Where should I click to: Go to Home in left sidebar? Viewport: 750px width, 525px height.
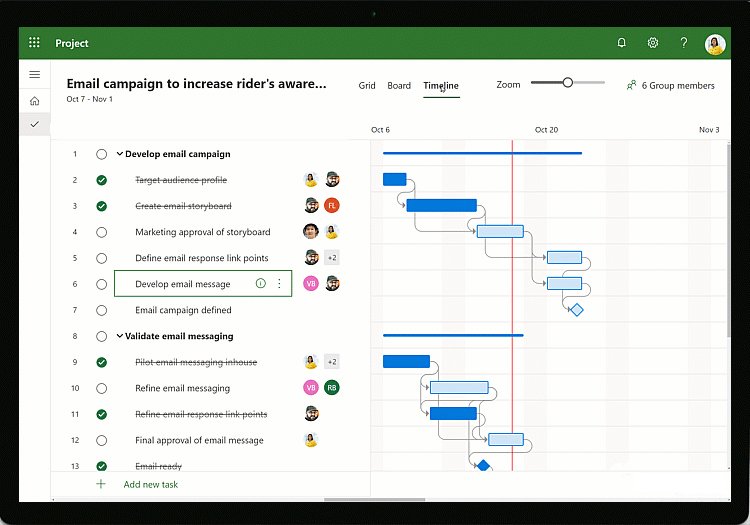[35, 100]
